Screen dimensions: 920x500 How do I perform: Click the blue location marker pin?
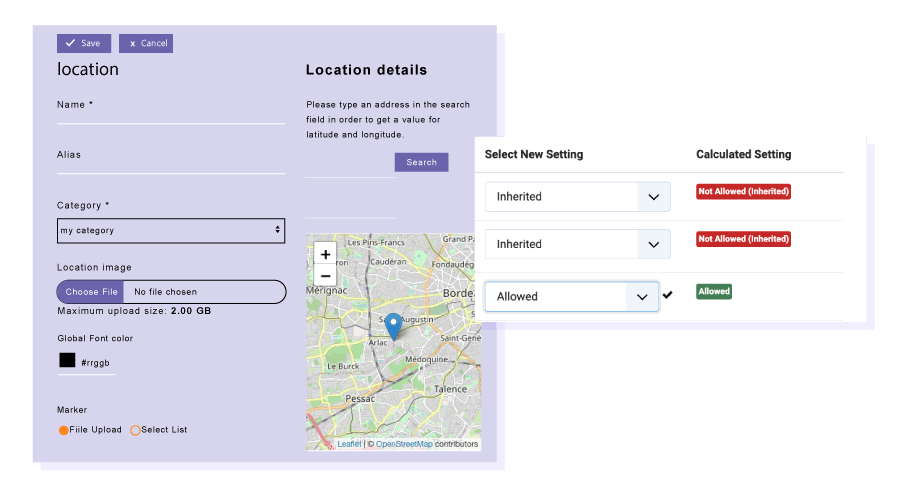pyautogui.click(x=393, y=325)
